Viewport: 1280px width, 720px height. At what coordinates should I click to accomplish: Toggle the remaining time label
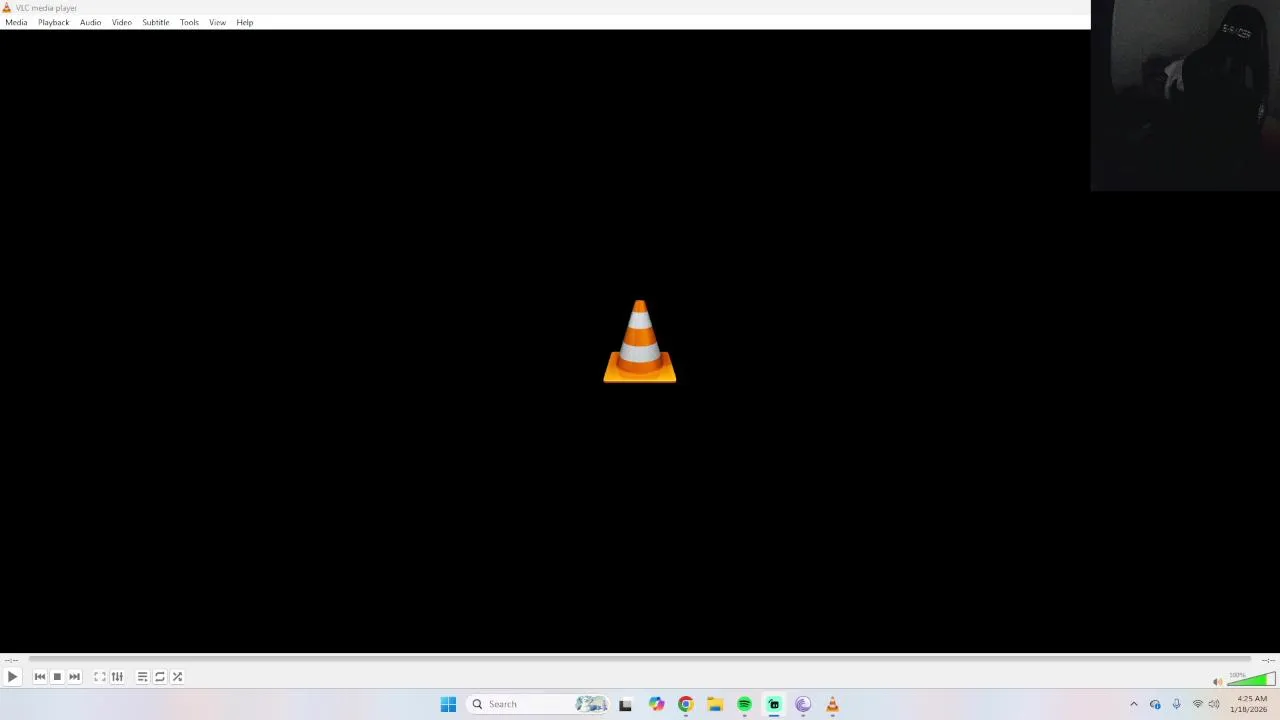click(x=1267, y=660)
